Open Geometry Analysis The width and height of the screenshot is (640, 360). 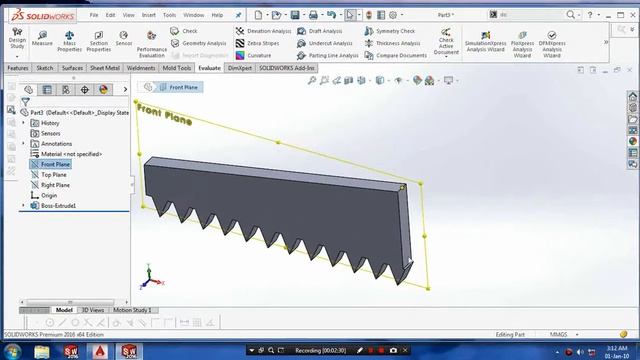(198, 43)
